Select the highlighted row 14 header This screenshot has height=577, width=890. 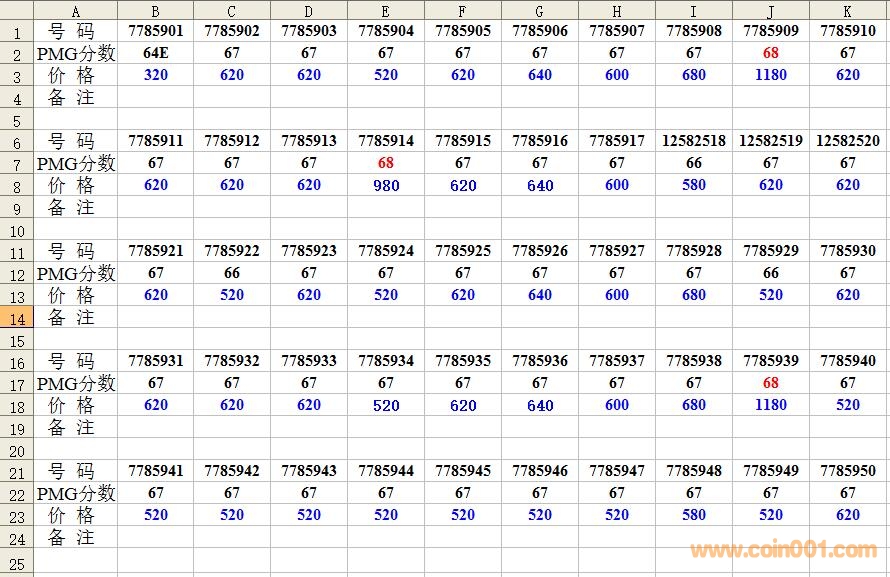[x=17, y=317]
